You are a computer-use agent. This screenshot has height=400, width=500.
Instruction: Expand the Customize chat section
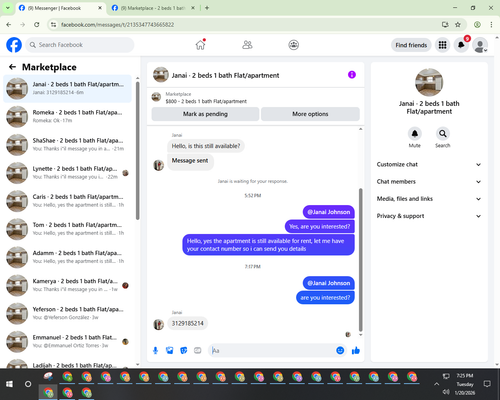point(429,164)
